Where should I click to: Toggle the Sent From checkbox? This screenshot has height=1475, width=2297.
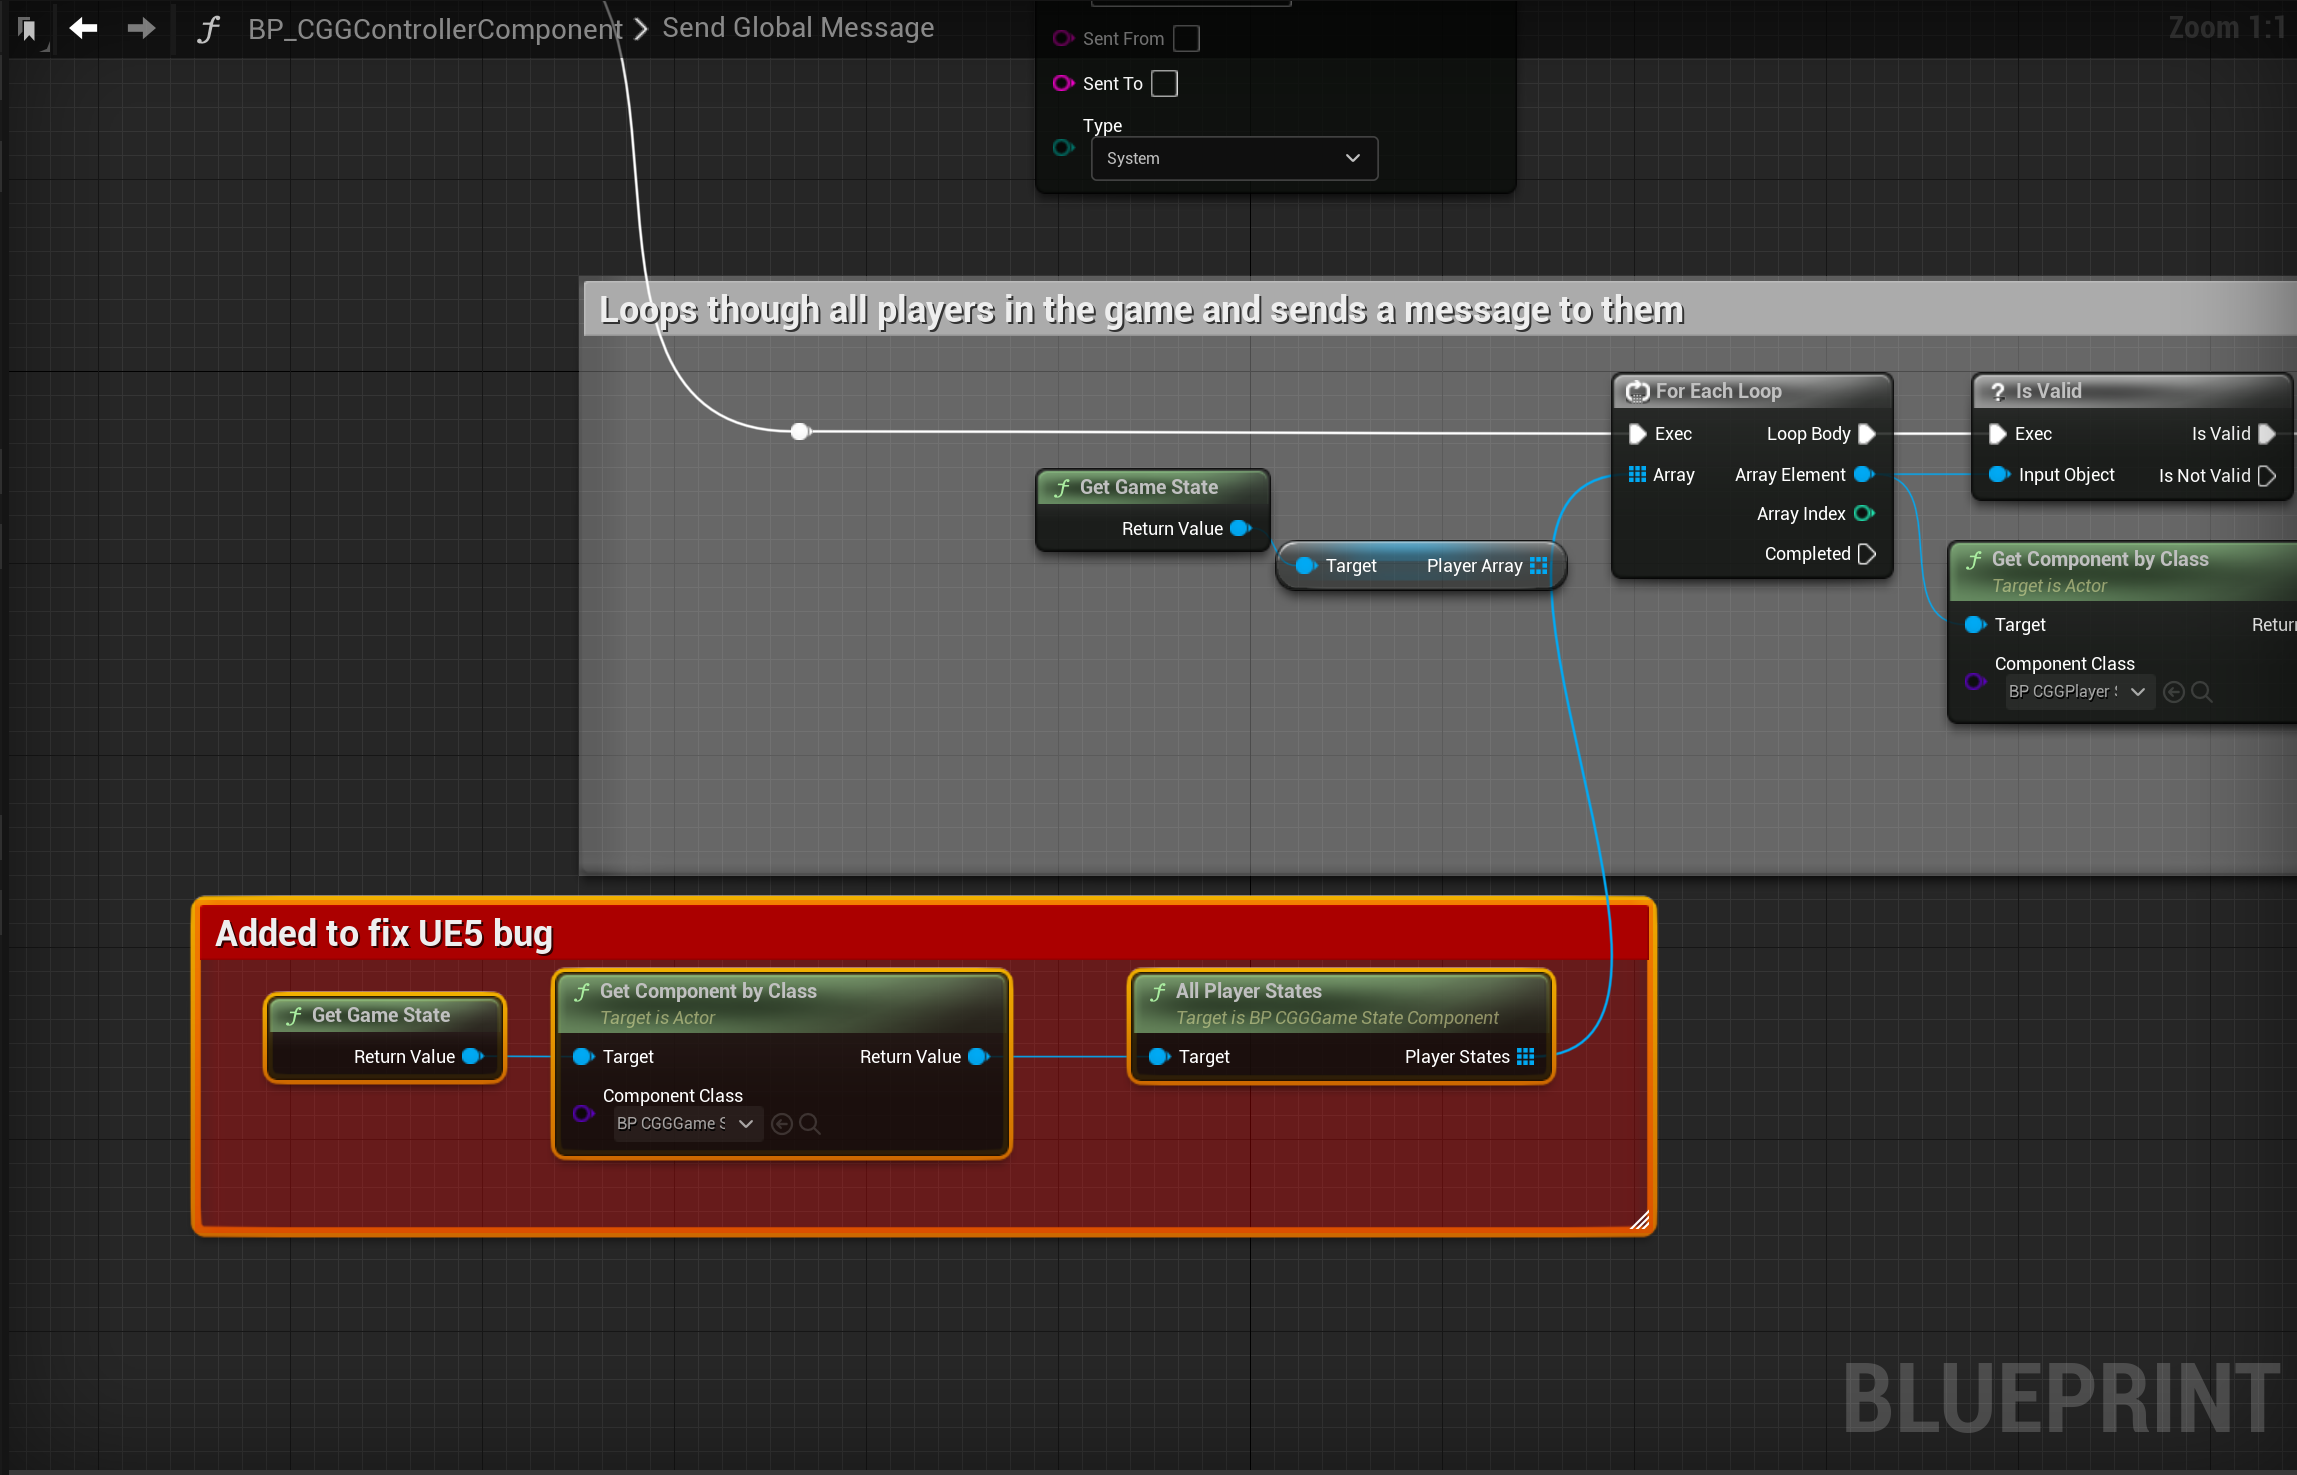1186,39
